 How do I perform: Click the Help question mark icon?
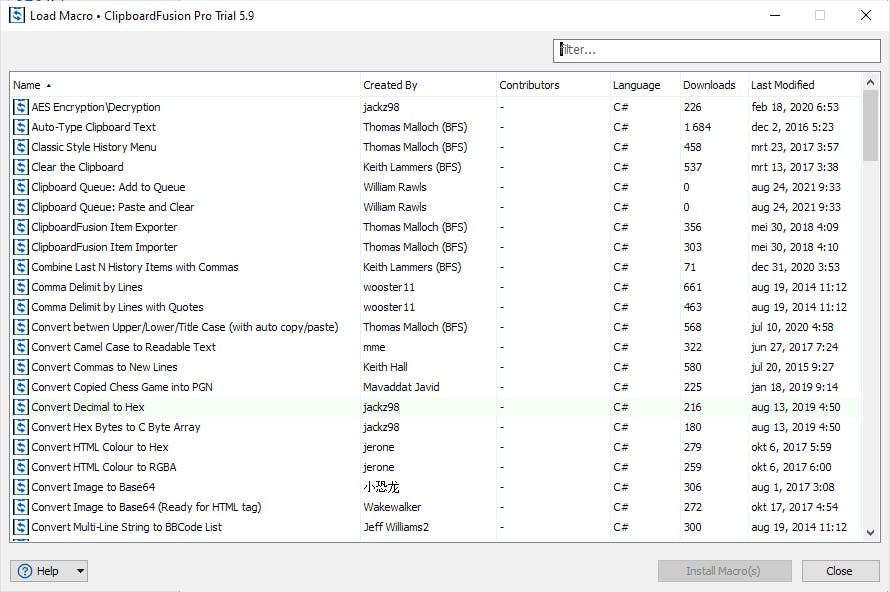tap(25, 571)
